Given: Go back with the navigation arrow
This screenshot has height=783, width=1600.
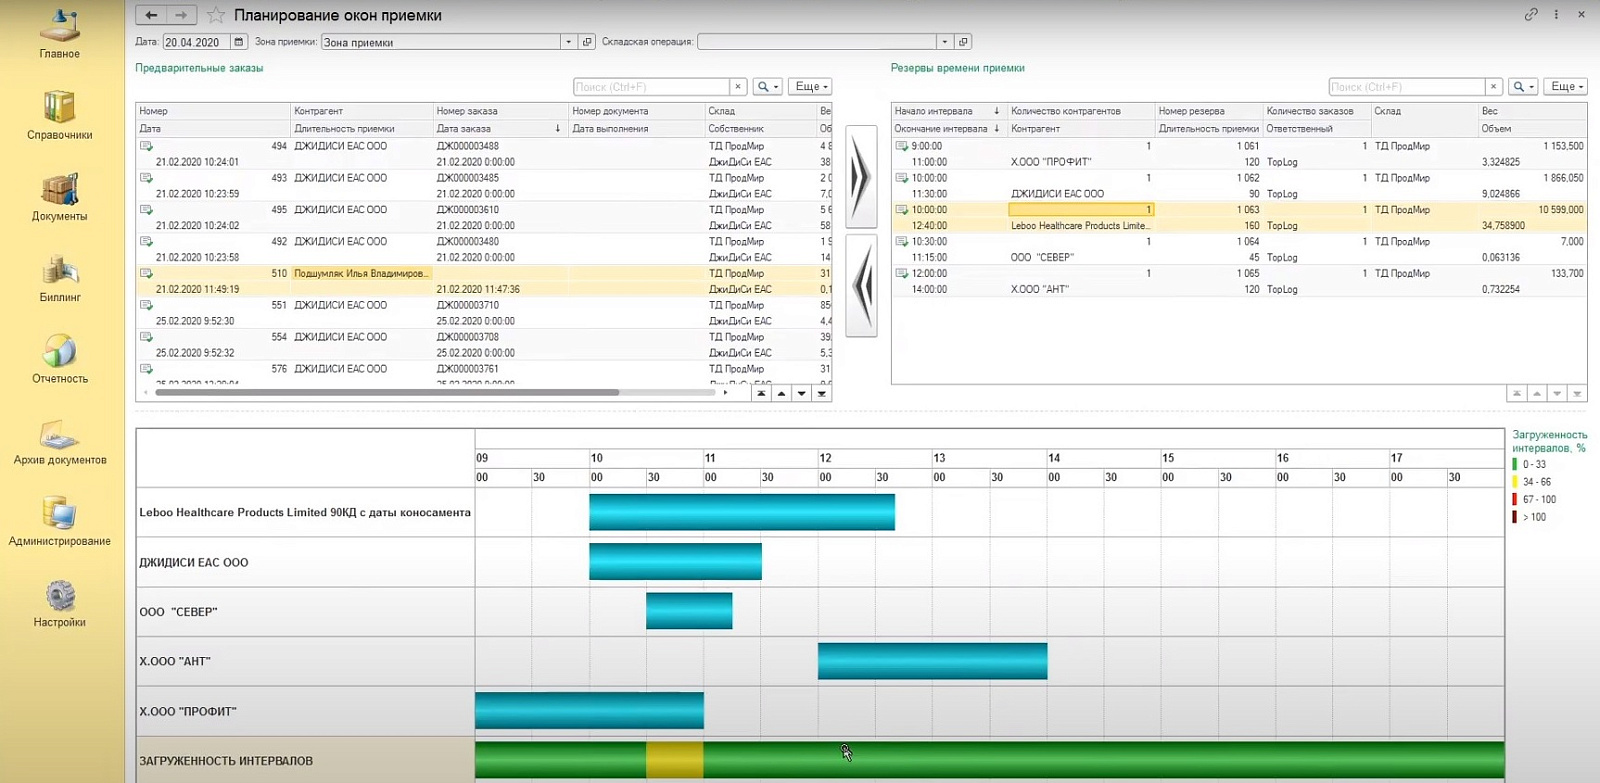Looking at the screenshot, I should [150, 15].
